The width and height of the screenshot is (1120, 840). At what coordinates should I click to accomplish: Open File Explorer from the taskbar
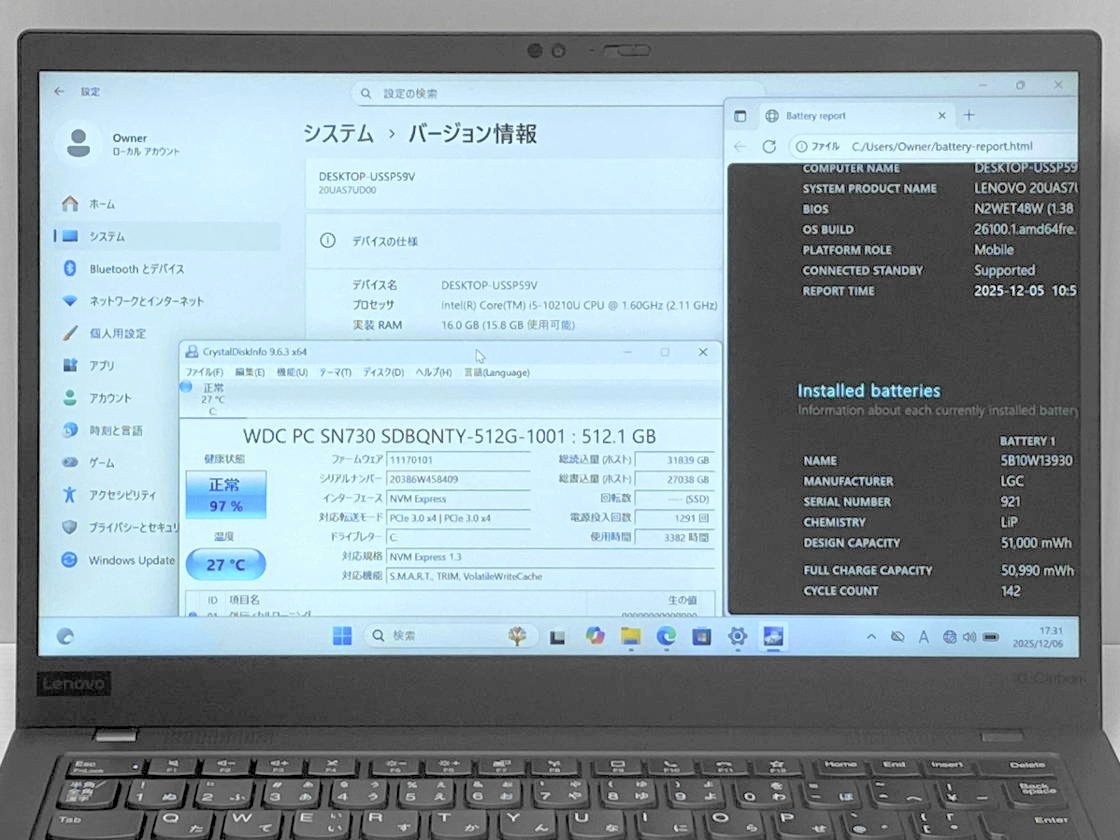click(x=630, y=636)
